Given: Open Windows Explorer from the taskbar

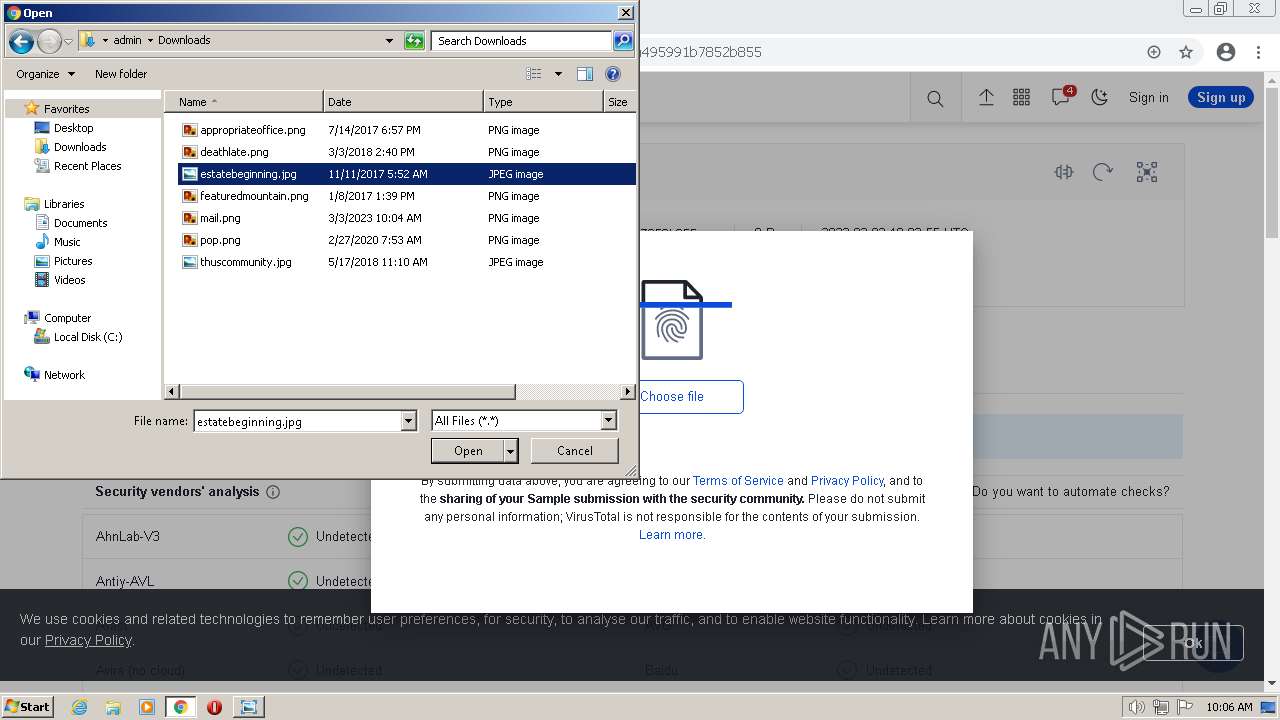Looking at the screenshot, I should pyautogui.click(x=113, y=707).
